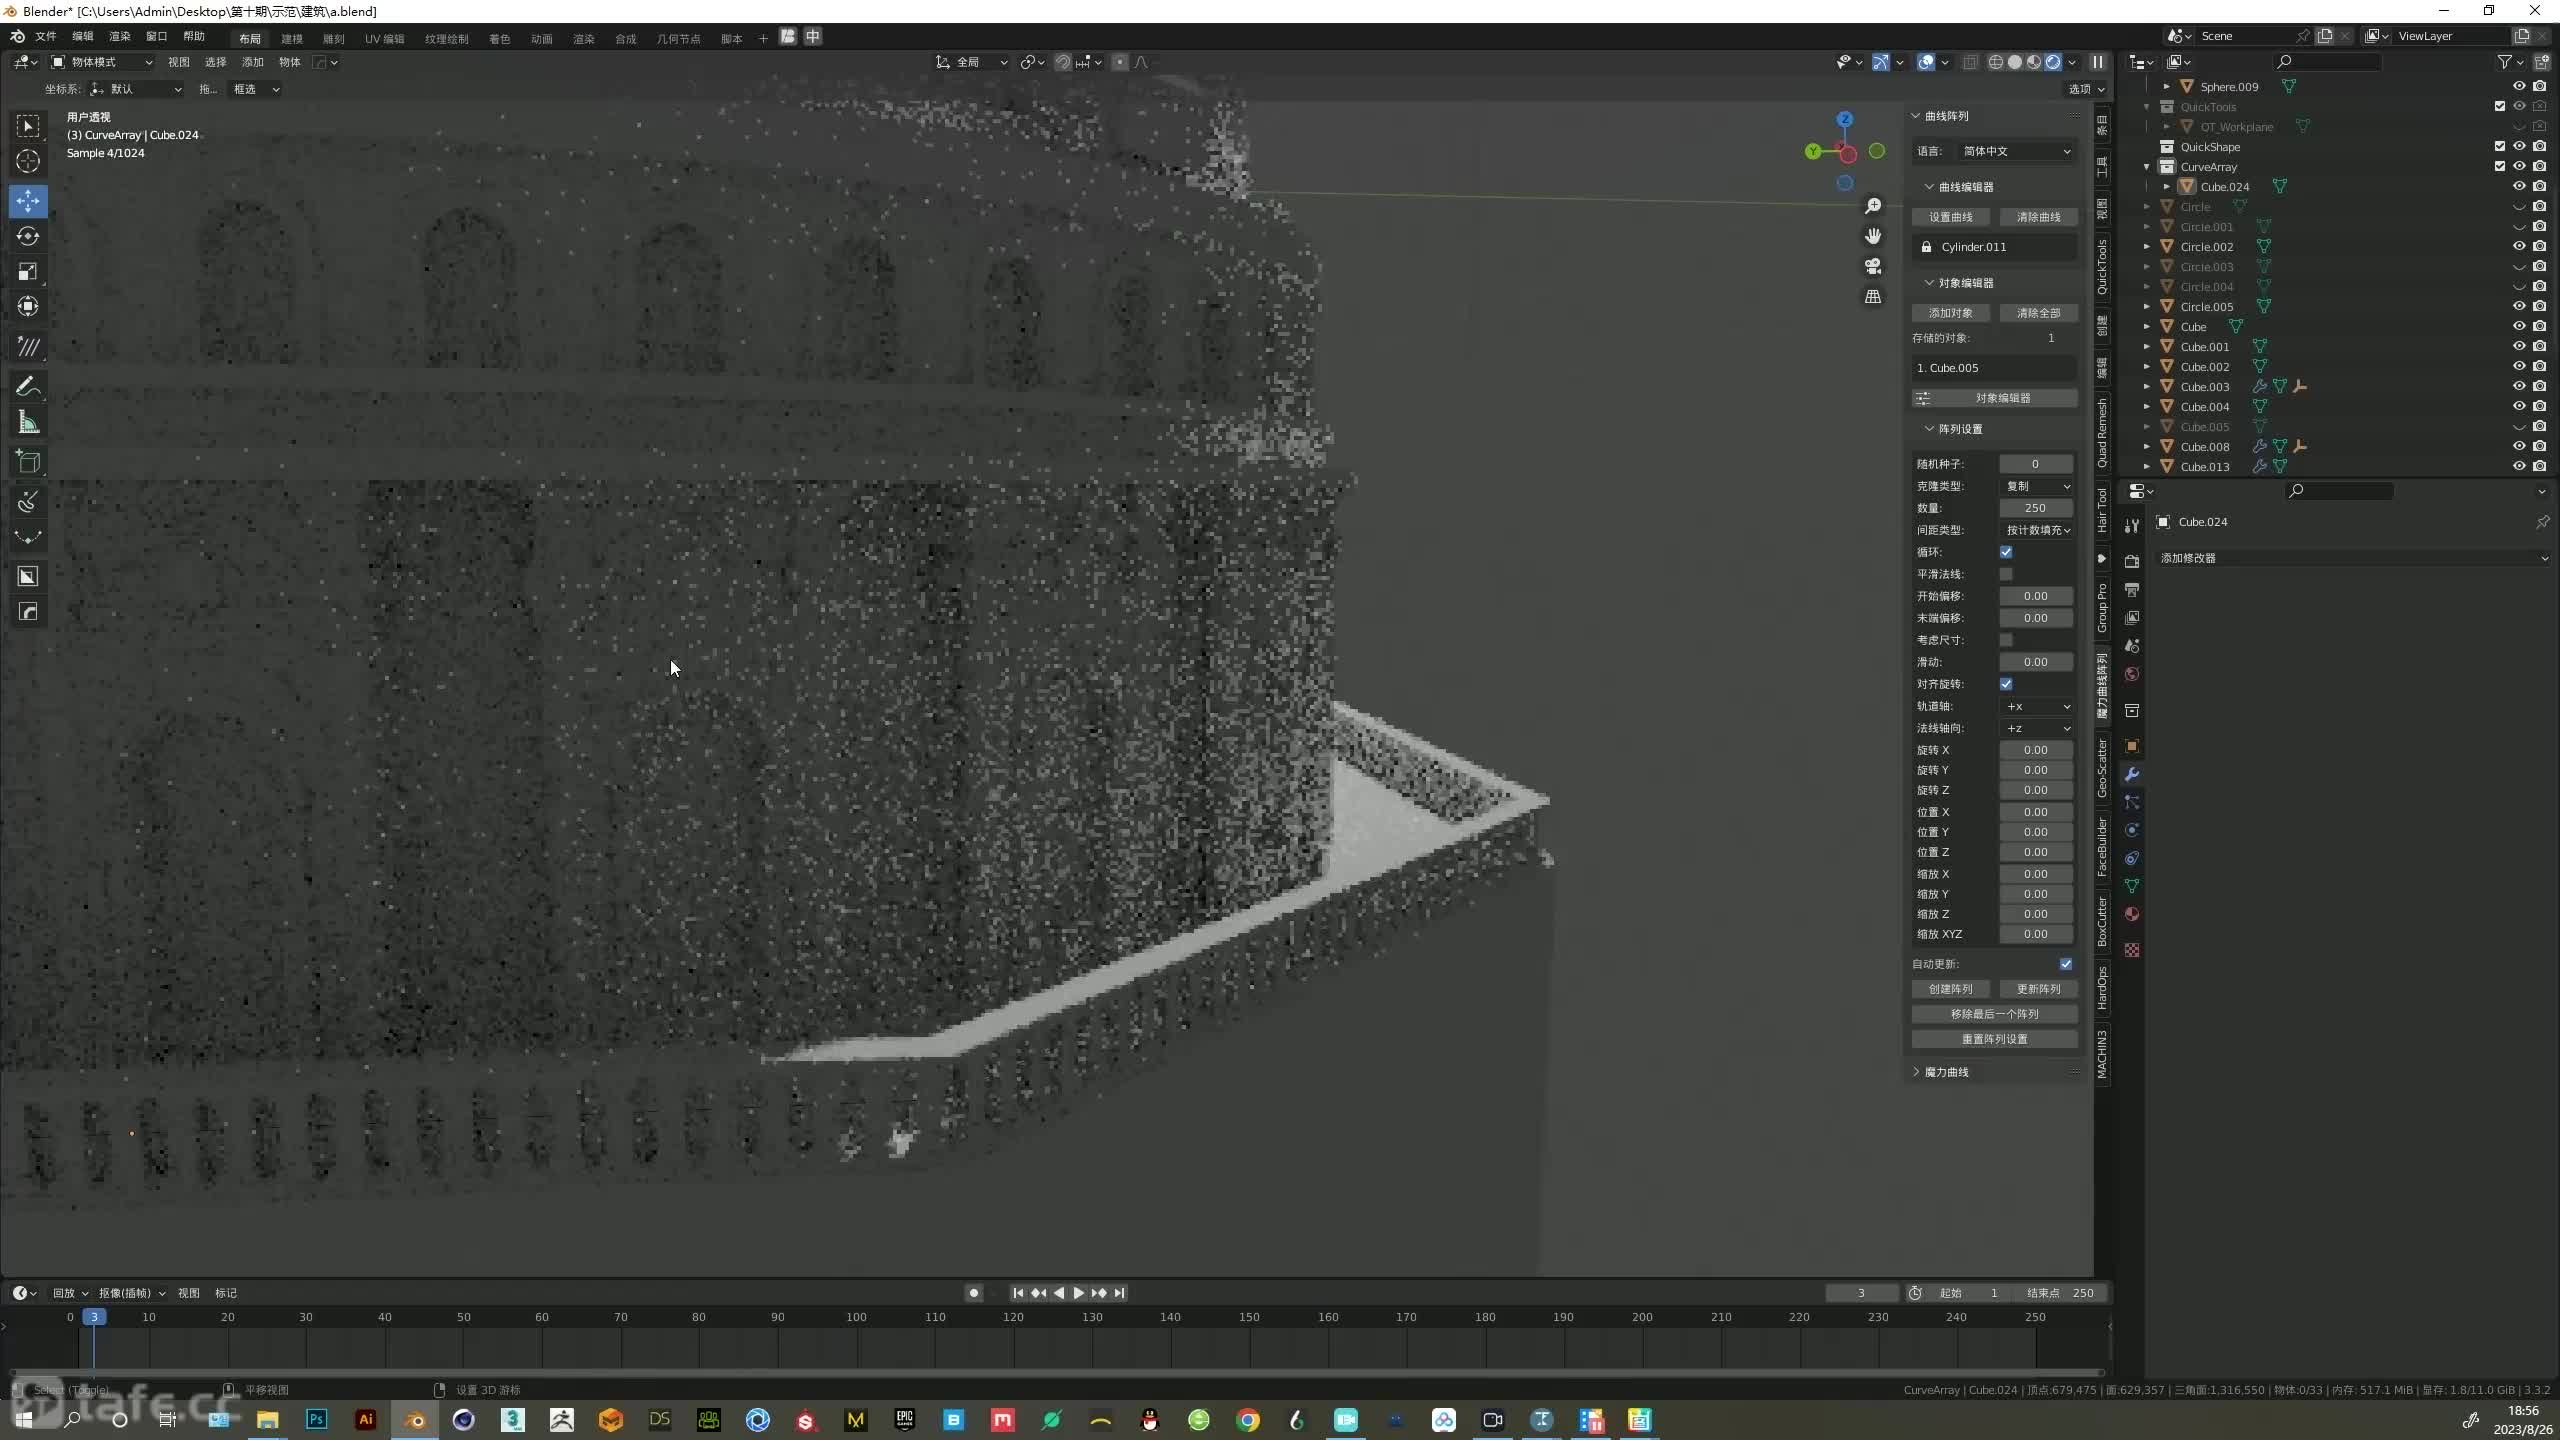The image size is (2560, 1440).
Task: Open the Modifier properties wrench tab
Action: click(x=2132, y=774)
